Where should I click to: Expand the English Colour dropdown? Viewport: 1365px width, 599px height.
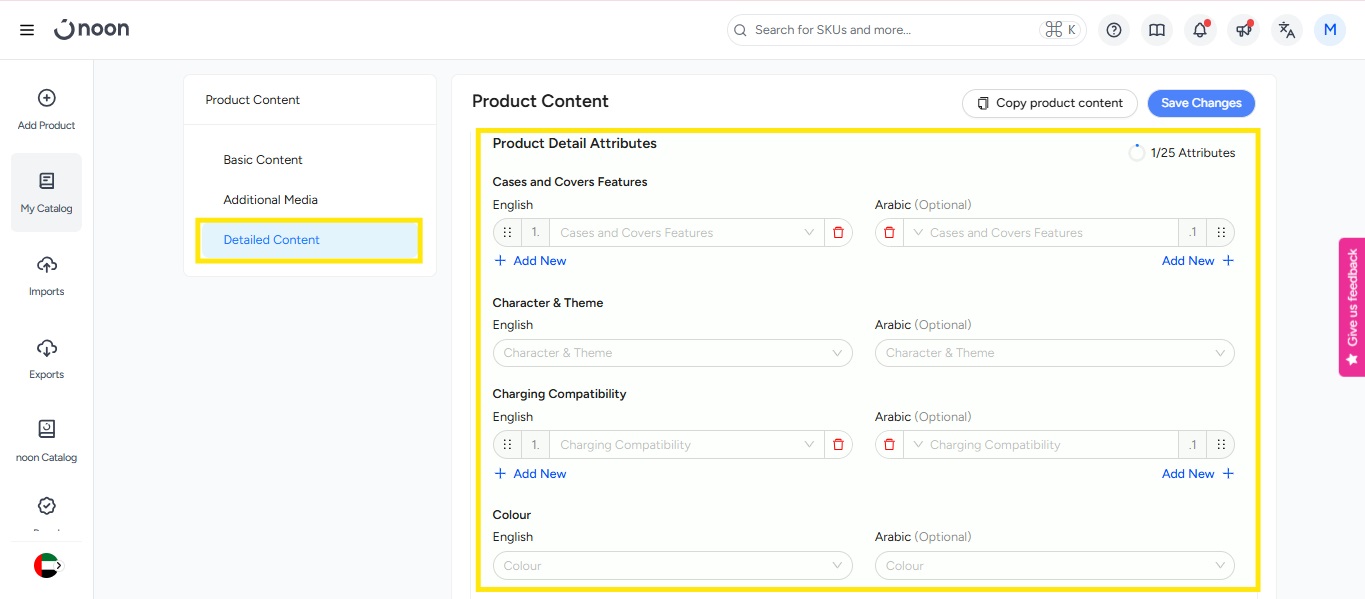[x=672, y=566]
